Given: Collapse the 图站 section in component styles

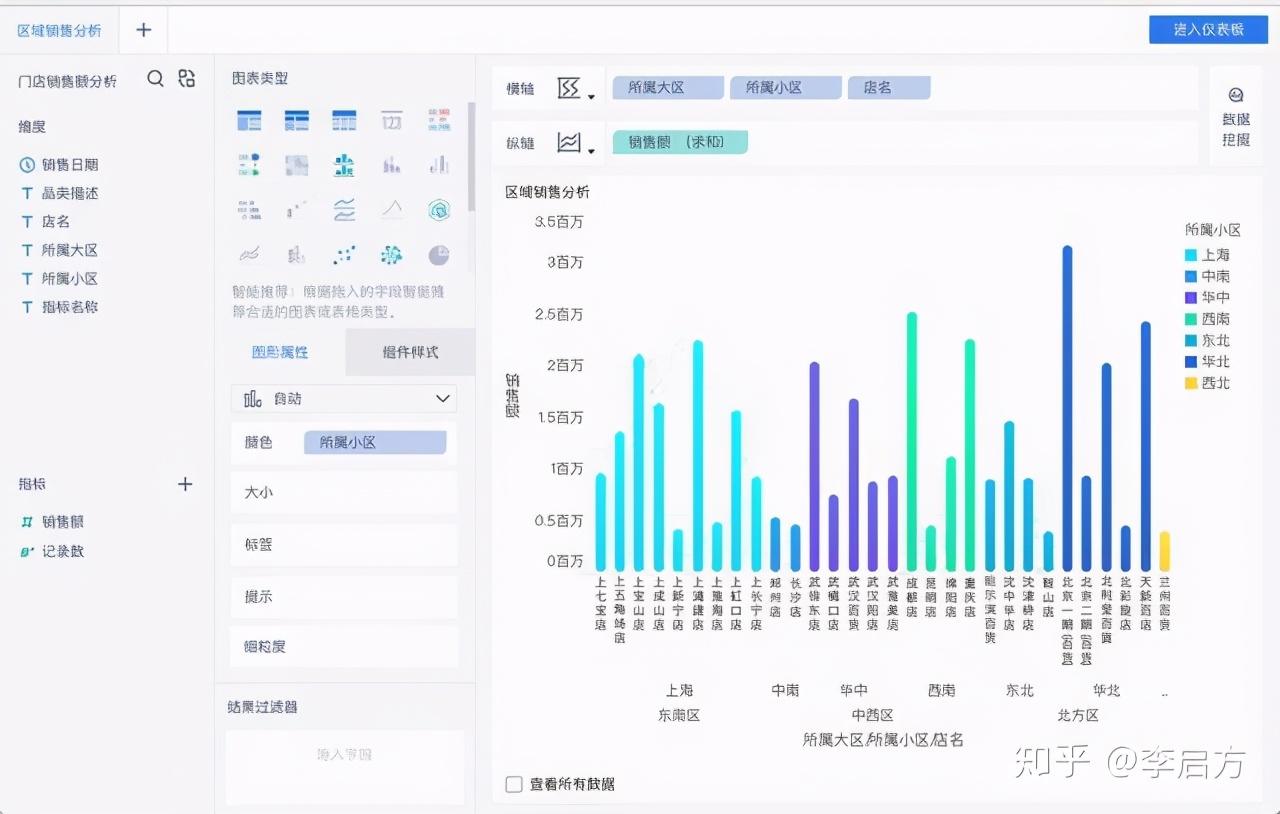Looking at the screenshot, I should coord(442,398).
